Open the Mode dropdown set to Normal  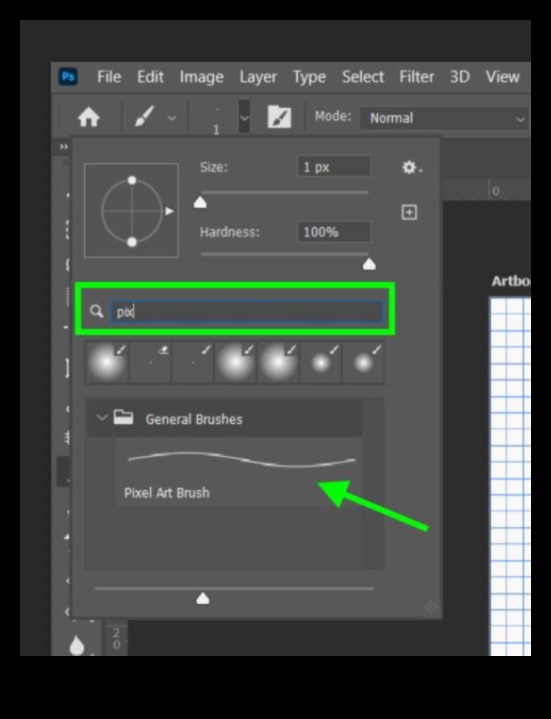444,118
